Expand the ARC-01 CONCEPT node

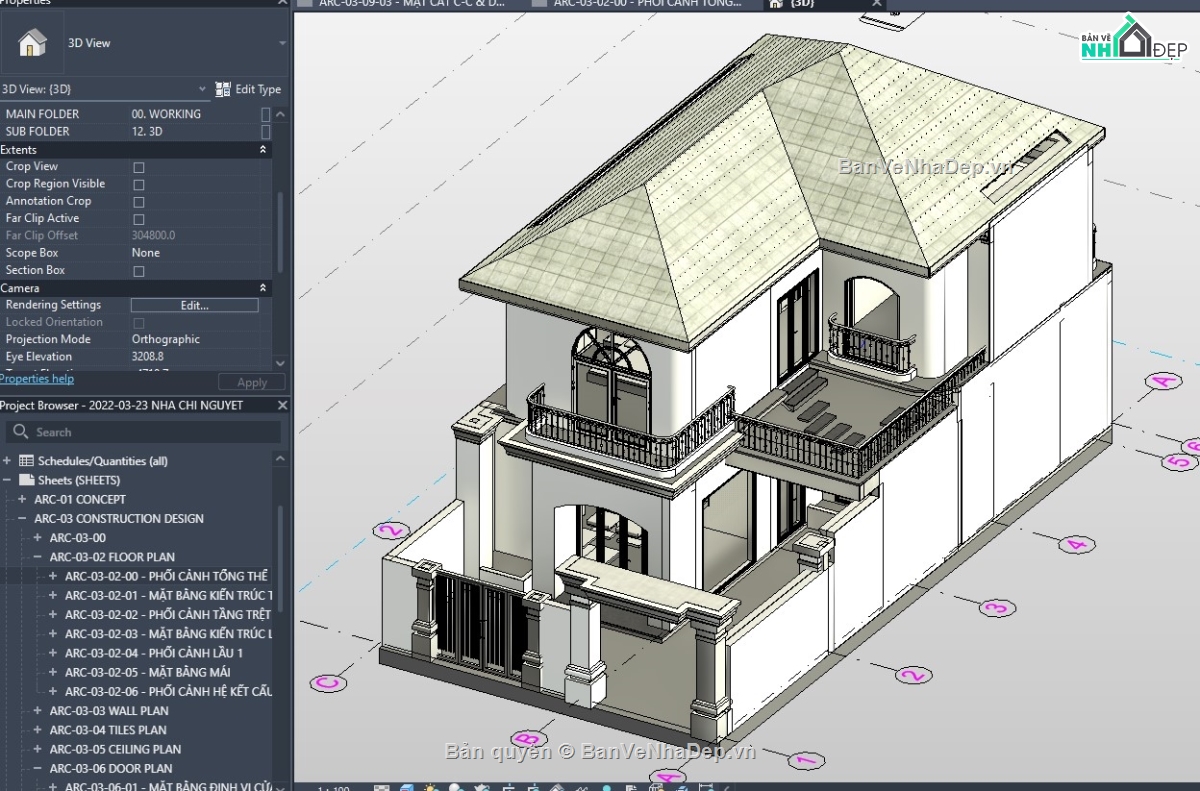(22, 499)
